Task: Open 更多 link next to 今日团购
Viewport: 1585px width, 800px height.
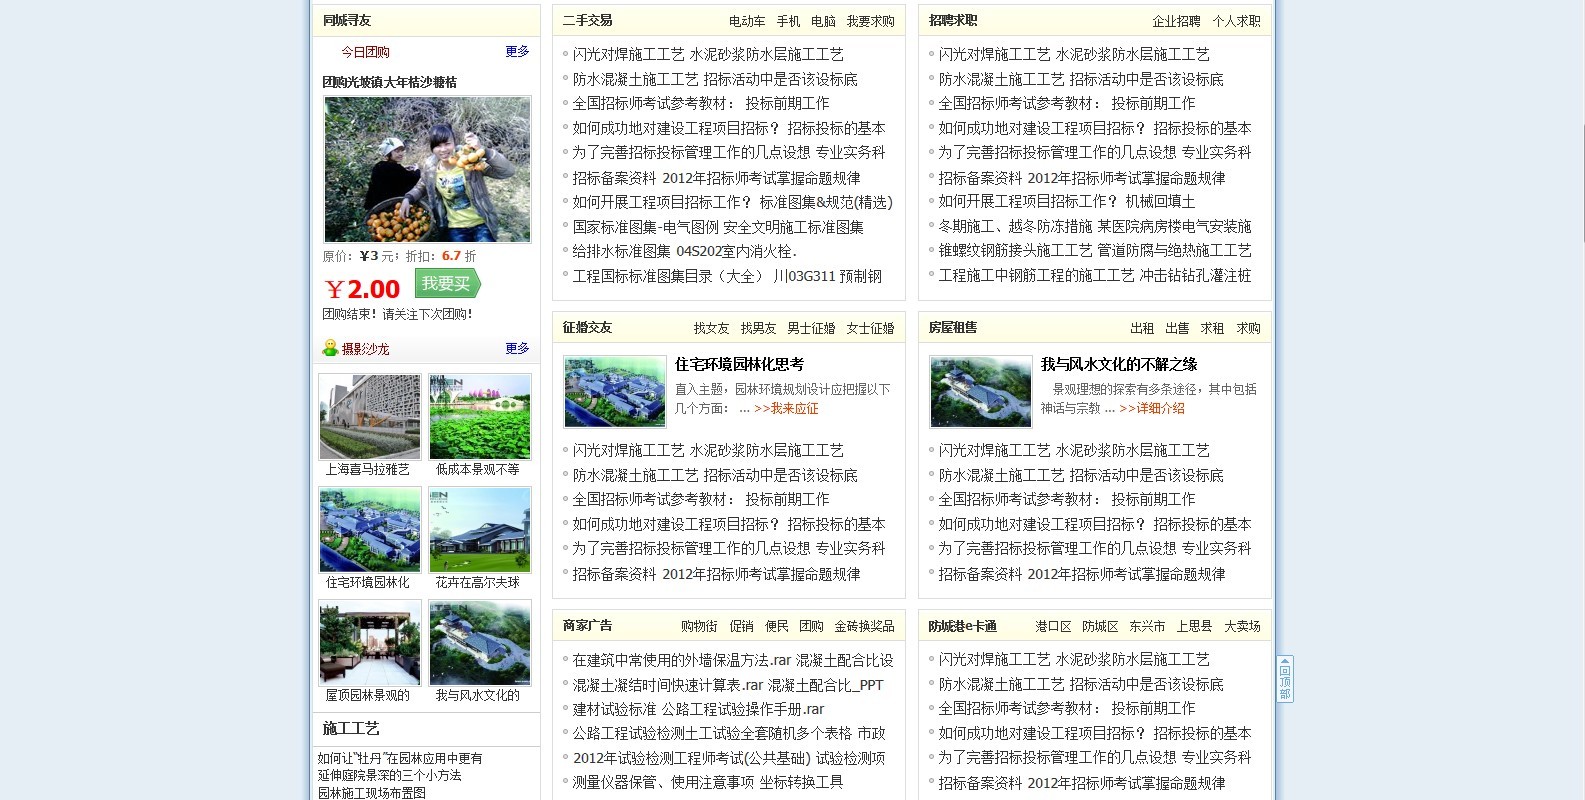Action: click(517, 52)
